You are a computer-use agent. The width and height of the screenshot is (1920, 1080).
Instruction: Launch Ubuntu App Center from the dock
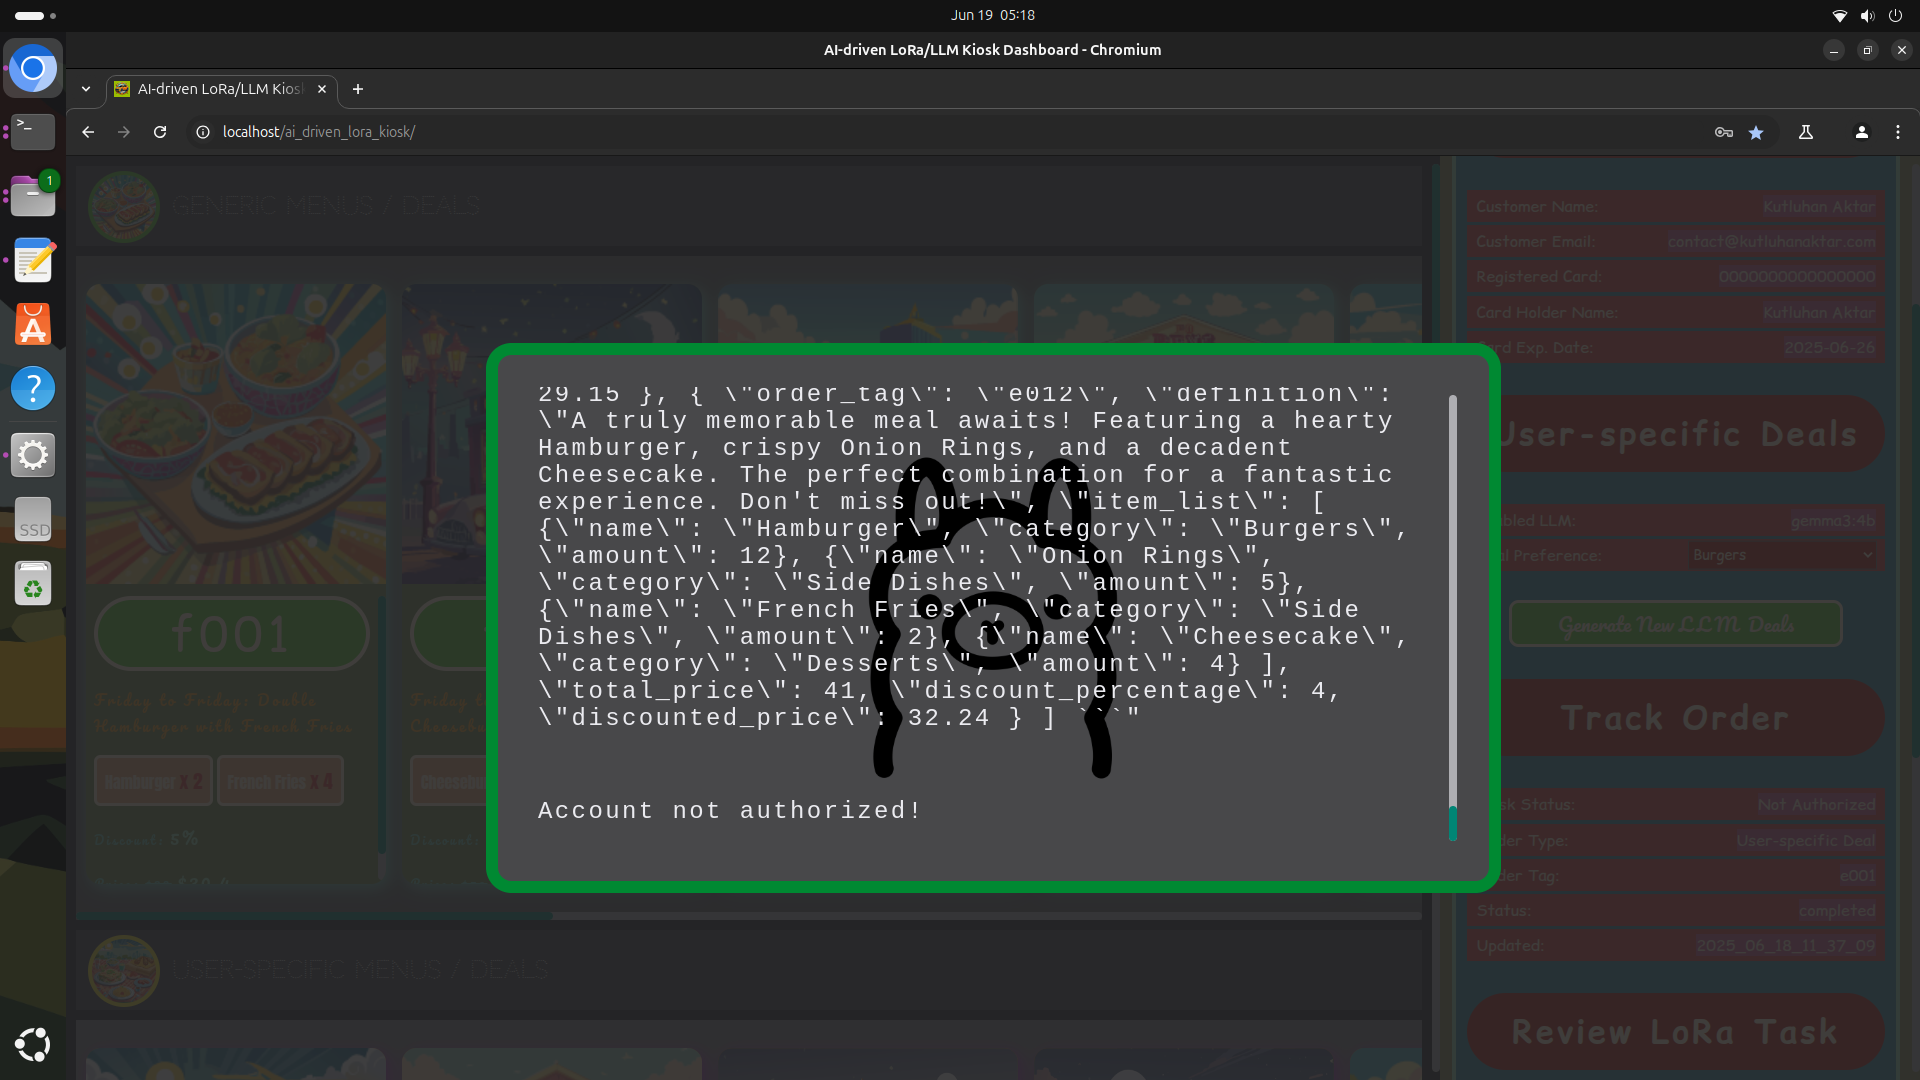coord(33,325)
